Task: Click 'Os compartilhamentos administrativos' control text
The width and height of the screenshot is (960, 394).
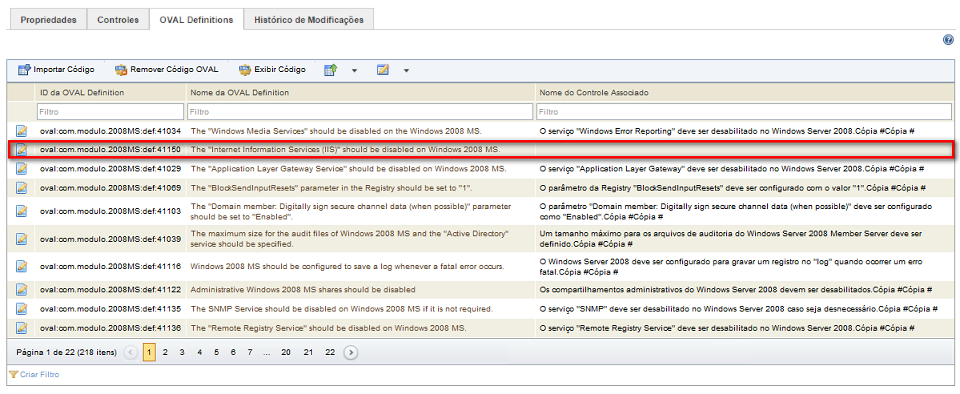Action: tap(735, 289)
